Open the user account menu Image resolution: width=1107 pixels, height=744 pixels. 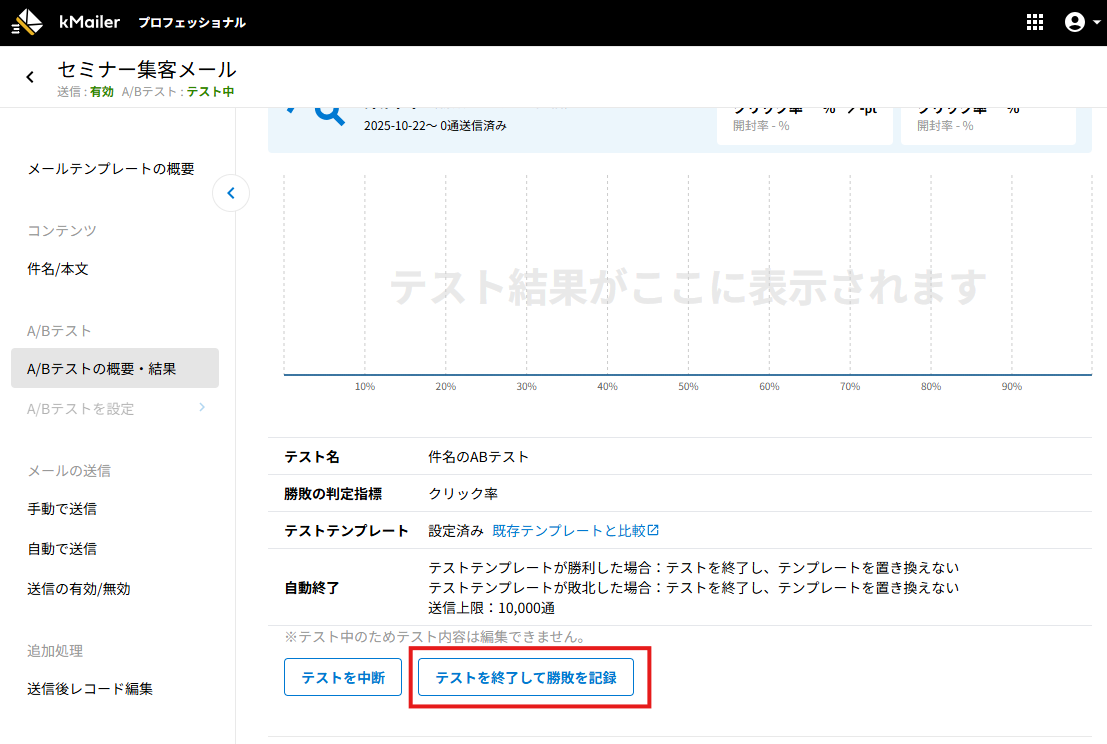pos(1076,22)
